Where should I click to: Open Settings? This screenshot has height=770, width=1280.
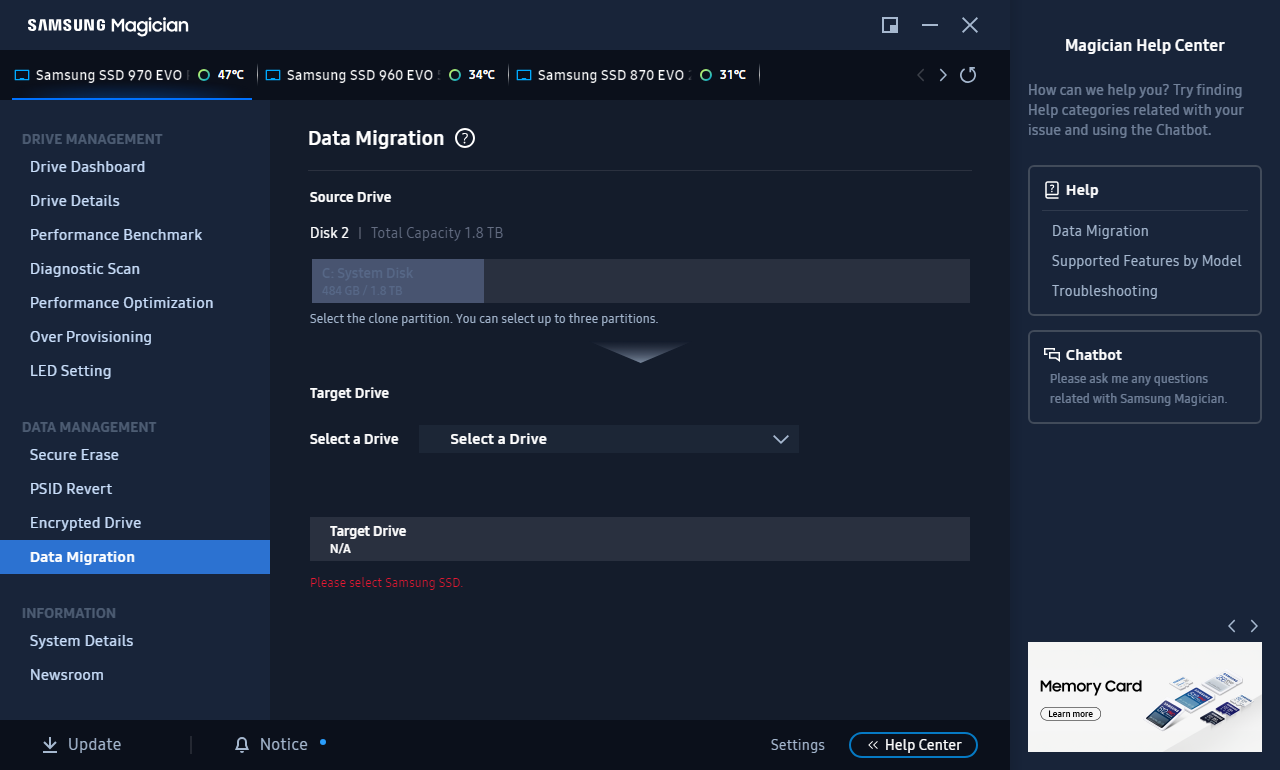798,745
